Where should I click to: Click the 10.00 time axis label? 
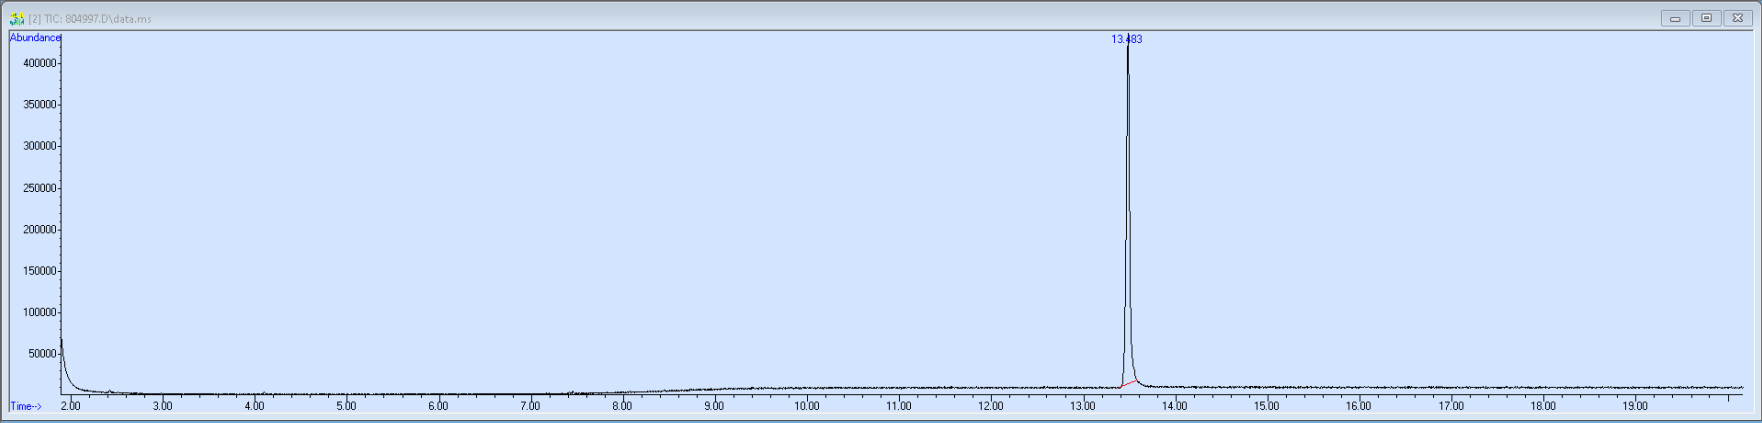[x=807, y=406]
